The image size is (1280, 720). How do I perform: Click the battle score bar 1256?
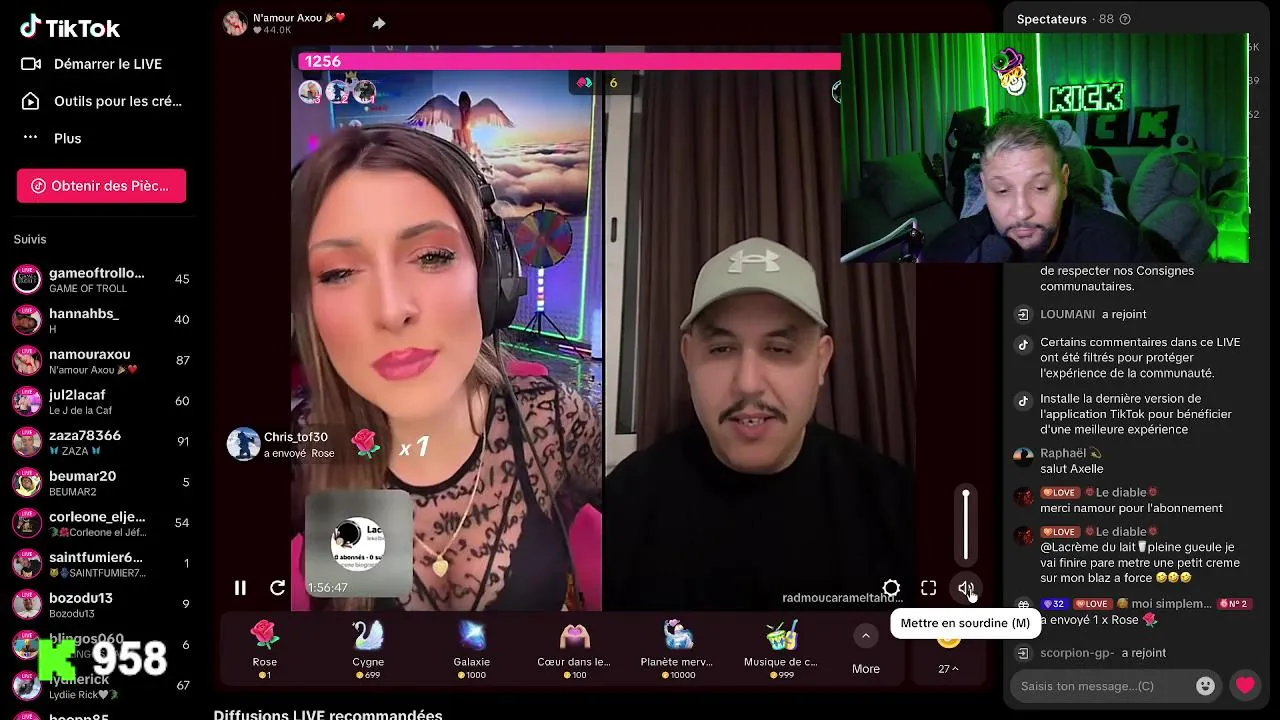pyautogui.click(x=569, y=61)
